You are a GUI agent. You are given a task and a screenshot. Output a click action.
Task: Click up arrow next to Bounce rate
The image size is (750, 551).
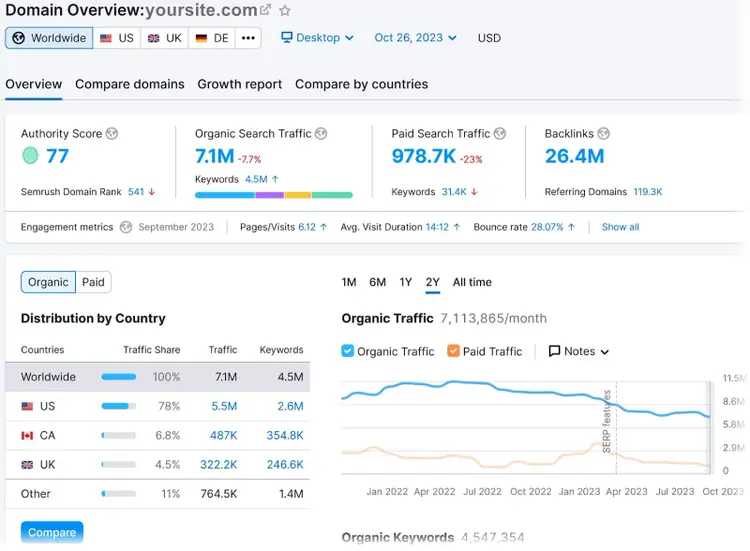pos(571,227)
